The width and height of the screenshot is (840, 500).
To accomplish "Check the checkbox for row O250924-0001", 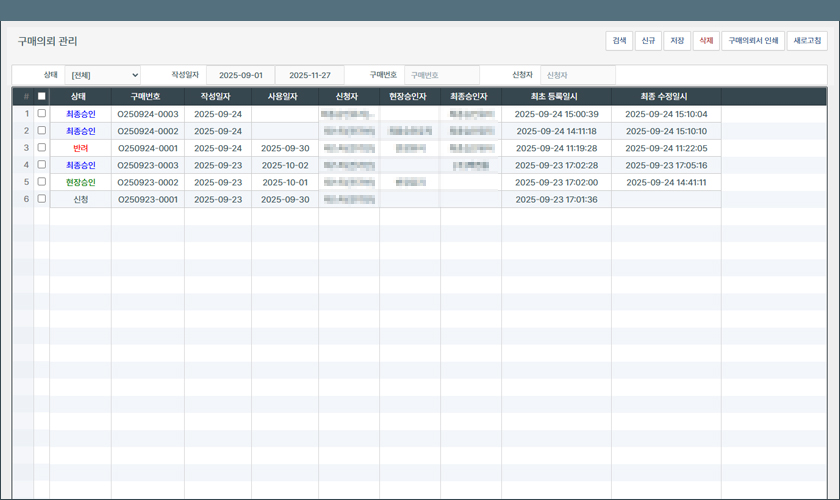I will [x=42, y=148].
